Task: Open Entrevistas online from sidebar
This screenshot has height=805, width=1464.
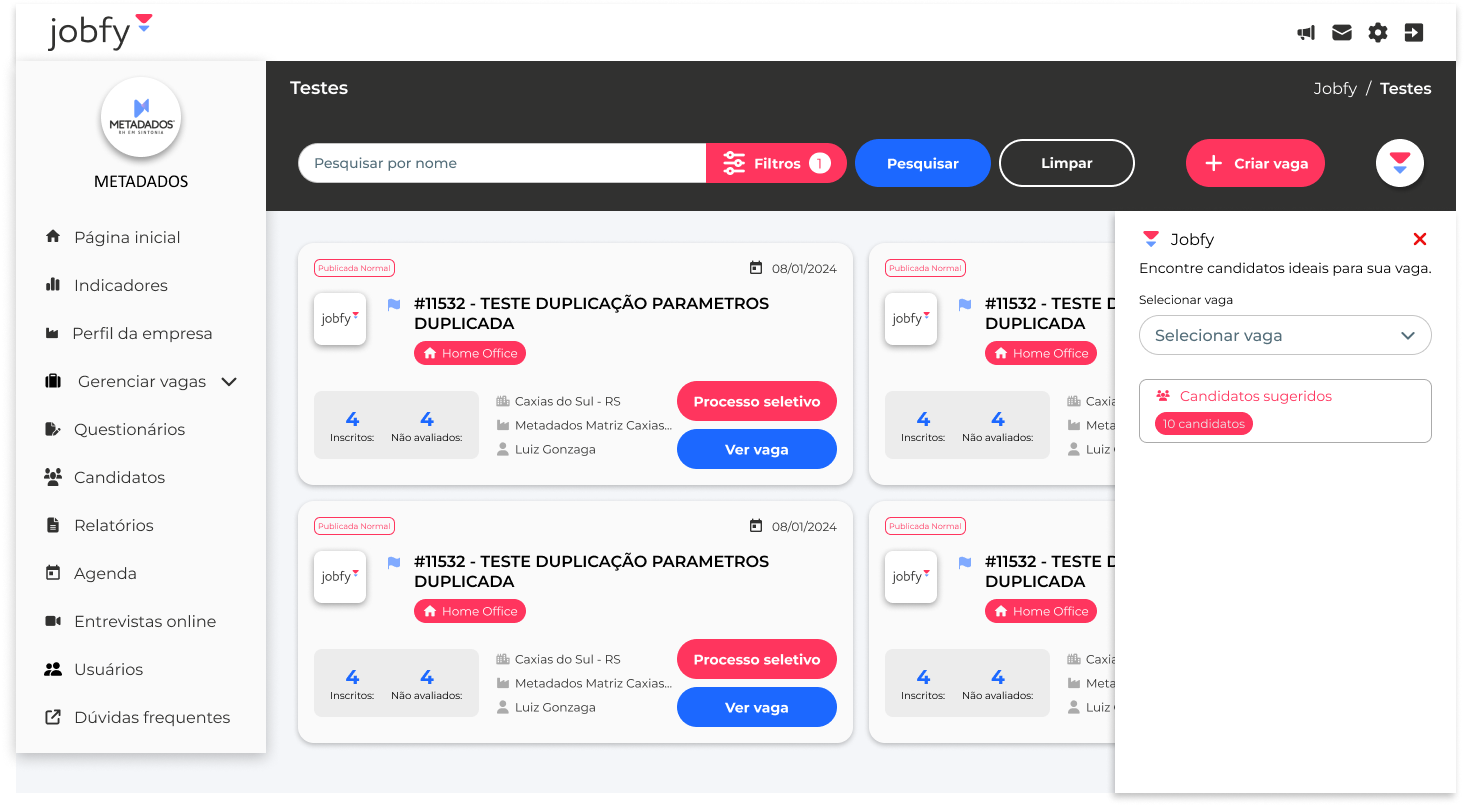Action: click(x=144, y=621)
